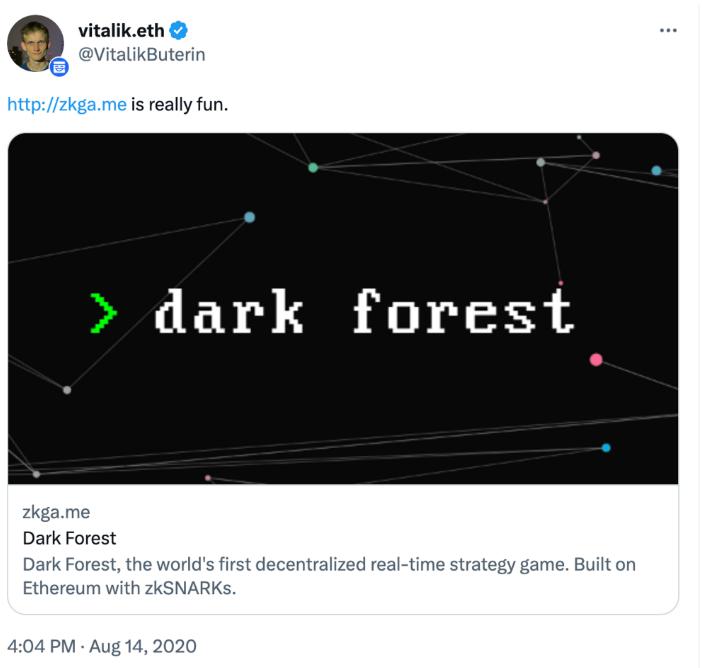Click the blue node dot at upper left
The image size is (702, 668).
pyautogui.click(x=249, y=217)
